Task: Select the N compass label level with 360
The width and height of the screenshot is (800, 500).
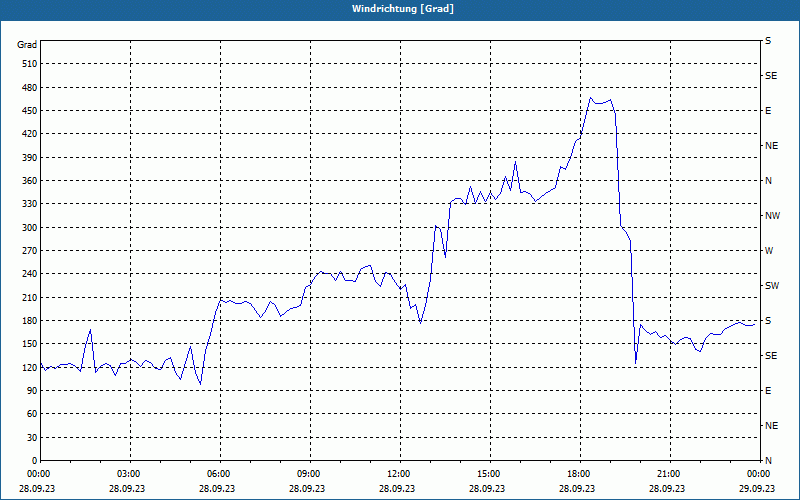Action: 768,181
